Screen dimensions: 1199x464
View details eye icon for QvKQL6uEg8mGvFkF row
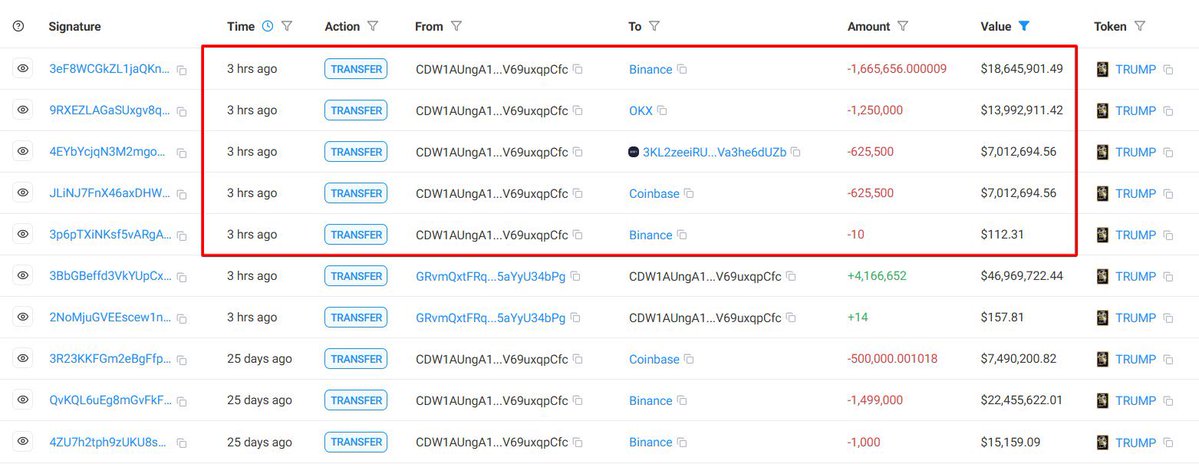(x=23, y=400)
